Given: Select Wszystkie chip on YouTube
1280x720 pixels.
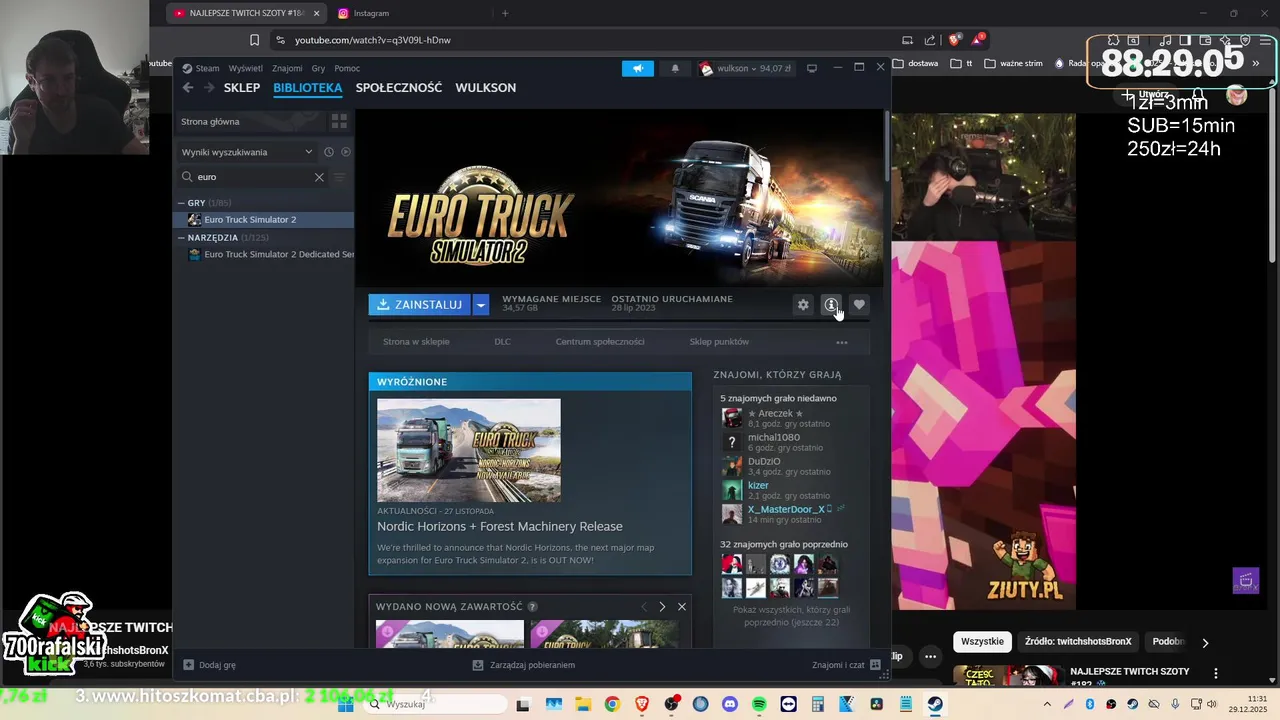Looking at the screenshot, I should click(x=982, y=642).
